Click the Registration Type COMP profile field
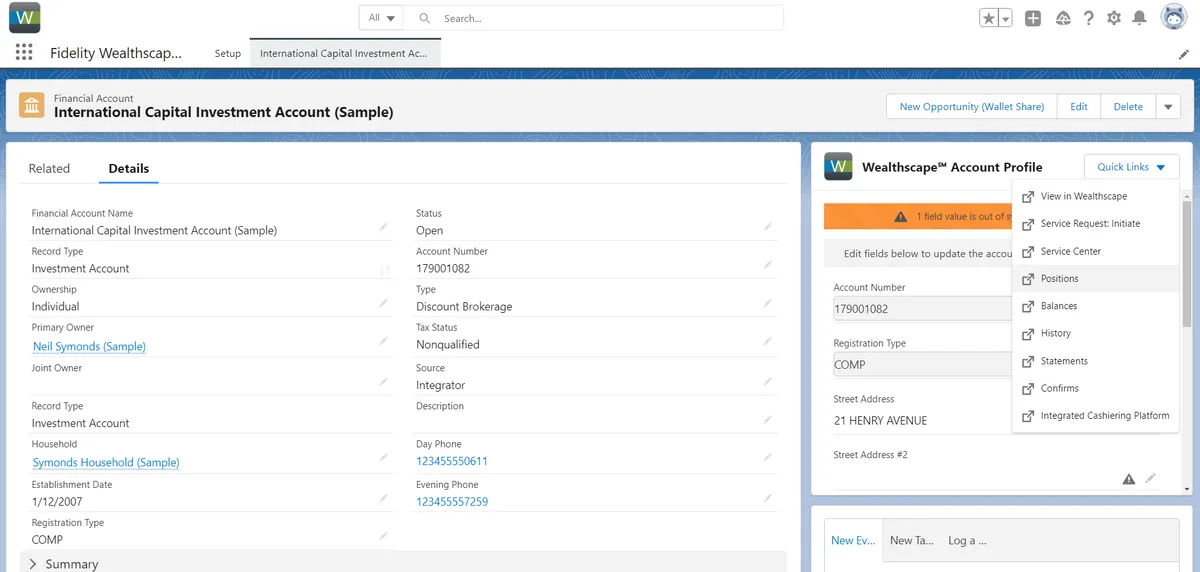Viewport: 1200px width, 572px height. (x=922, y=365)
